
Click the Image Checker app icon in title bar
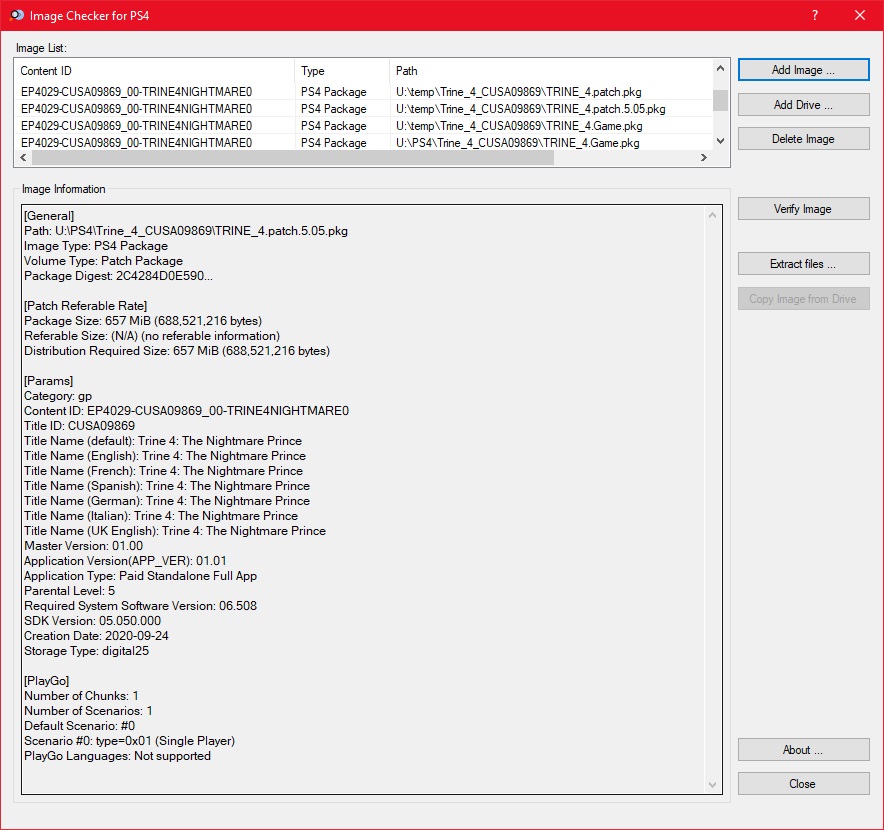[17, 15]
